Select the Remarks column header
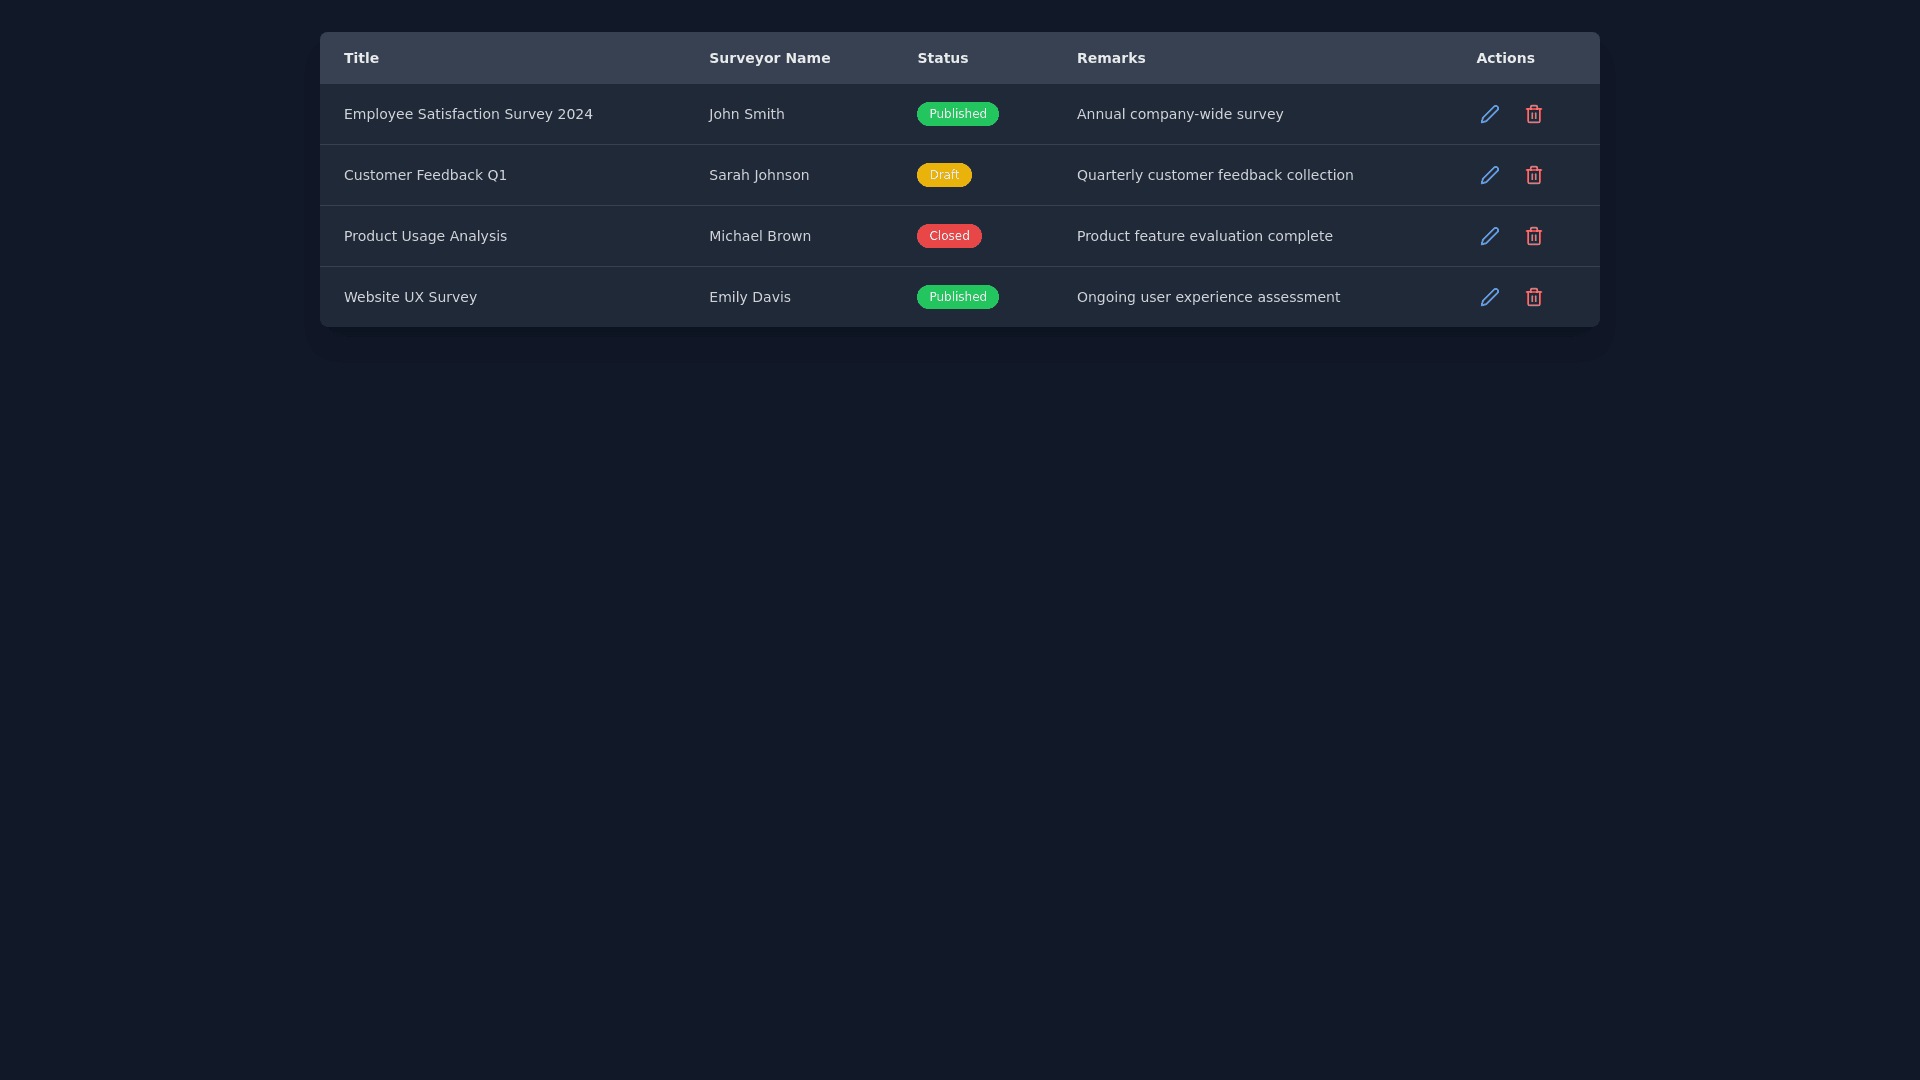 tap(1110, 58)
